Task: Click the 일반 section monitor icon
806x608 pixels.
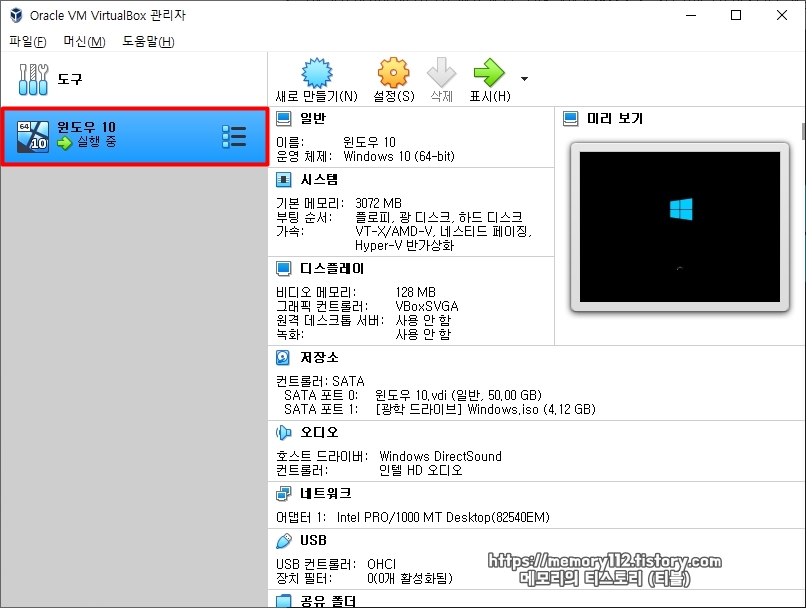Action: coord(283,119)
